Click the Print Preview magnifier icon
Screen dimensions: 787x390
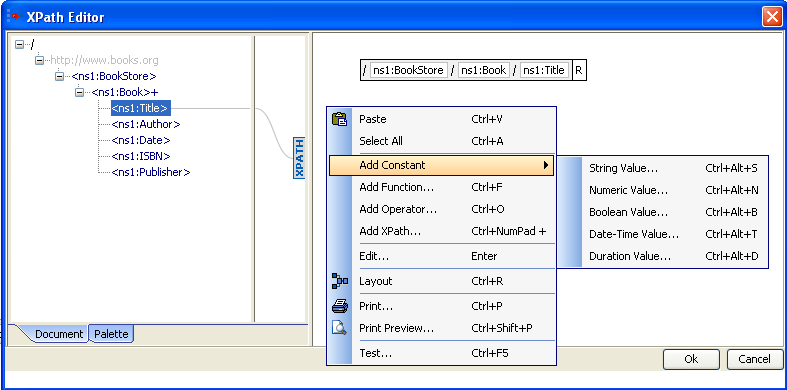pos(340,328)
